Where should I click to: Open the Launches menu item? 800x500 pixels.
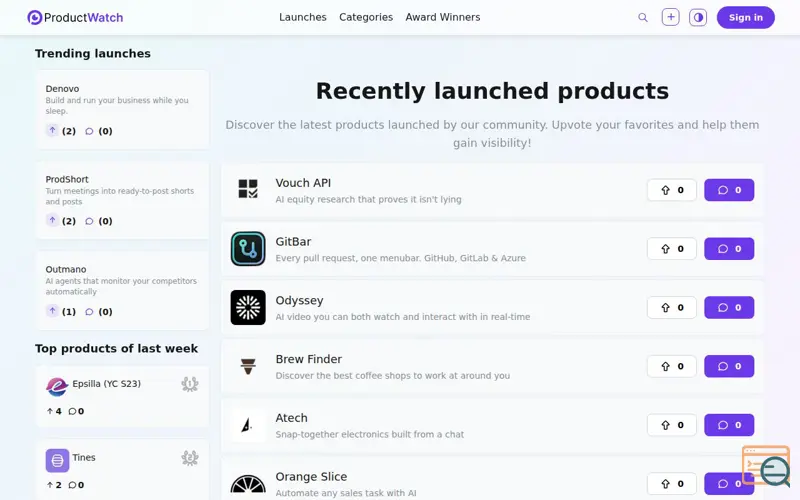(303, 17)
